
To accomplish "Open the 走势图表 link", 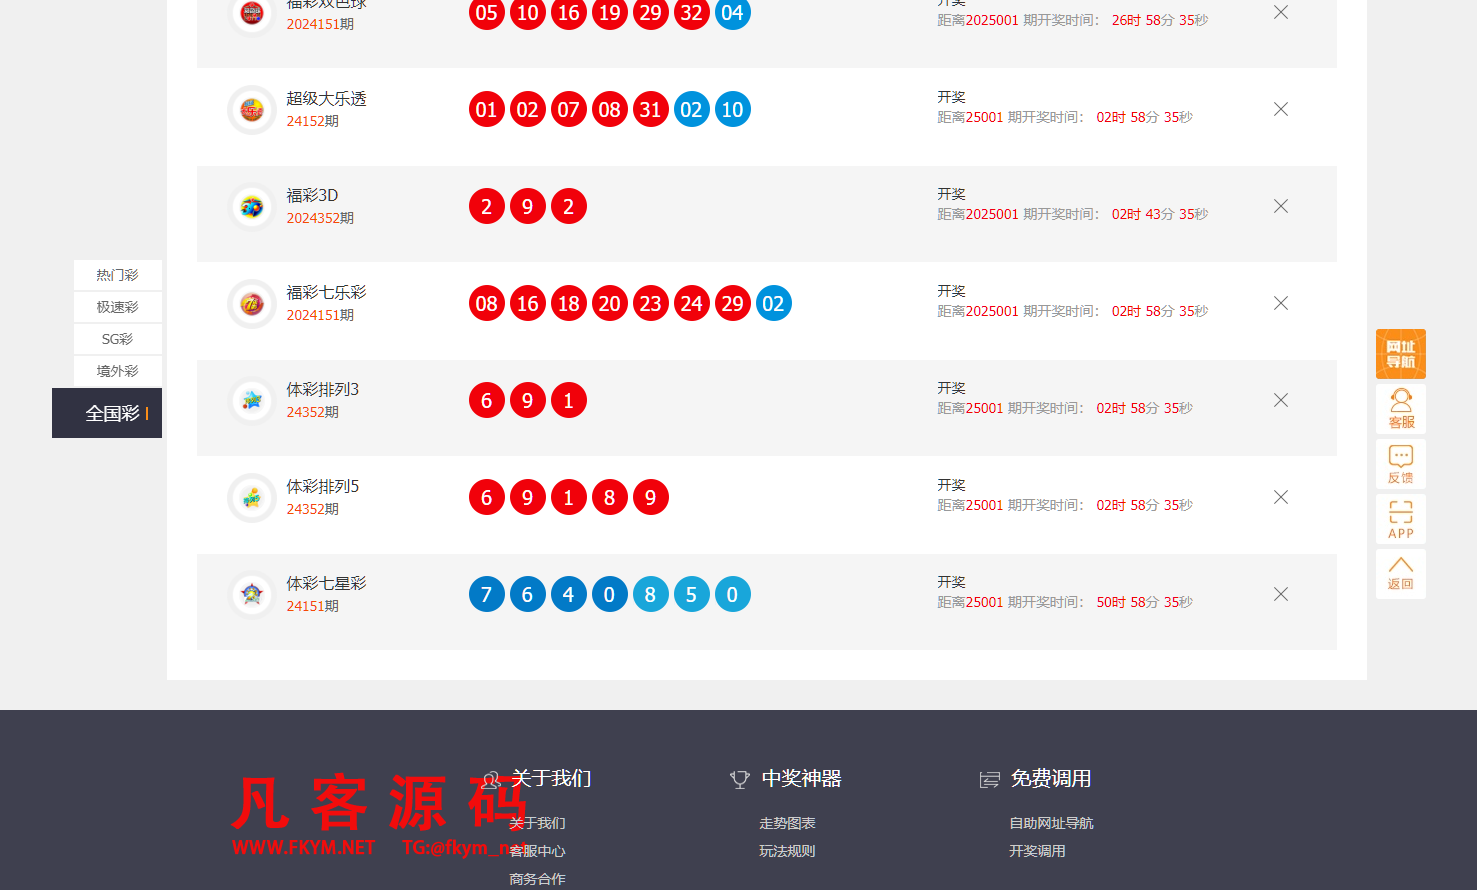I will pos(787,822).
